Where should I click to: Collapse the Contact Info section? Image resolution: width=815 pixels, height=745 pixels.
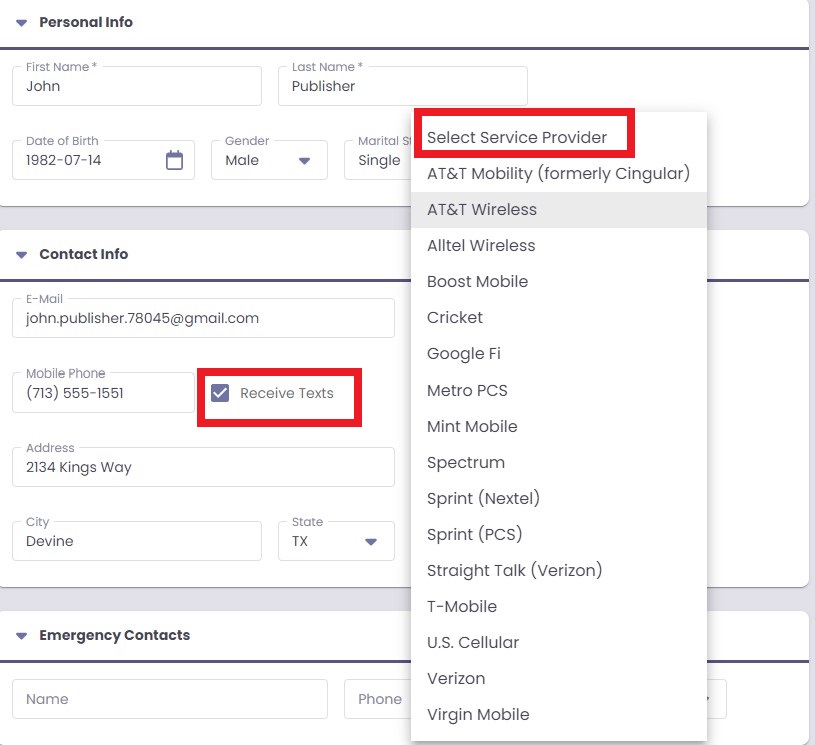point(21,255)
